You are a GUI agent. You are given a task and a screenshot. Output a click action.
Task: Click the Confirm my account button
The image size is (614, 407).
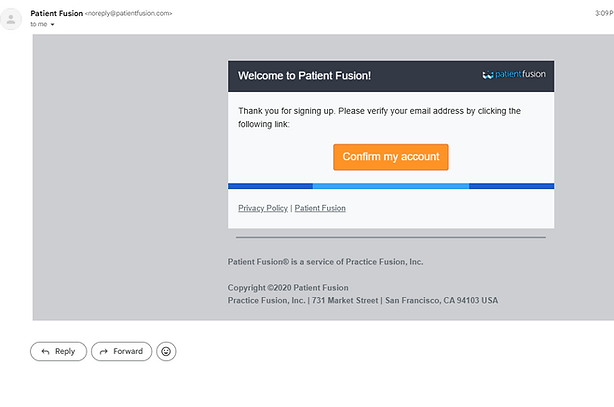pos(391,157)
